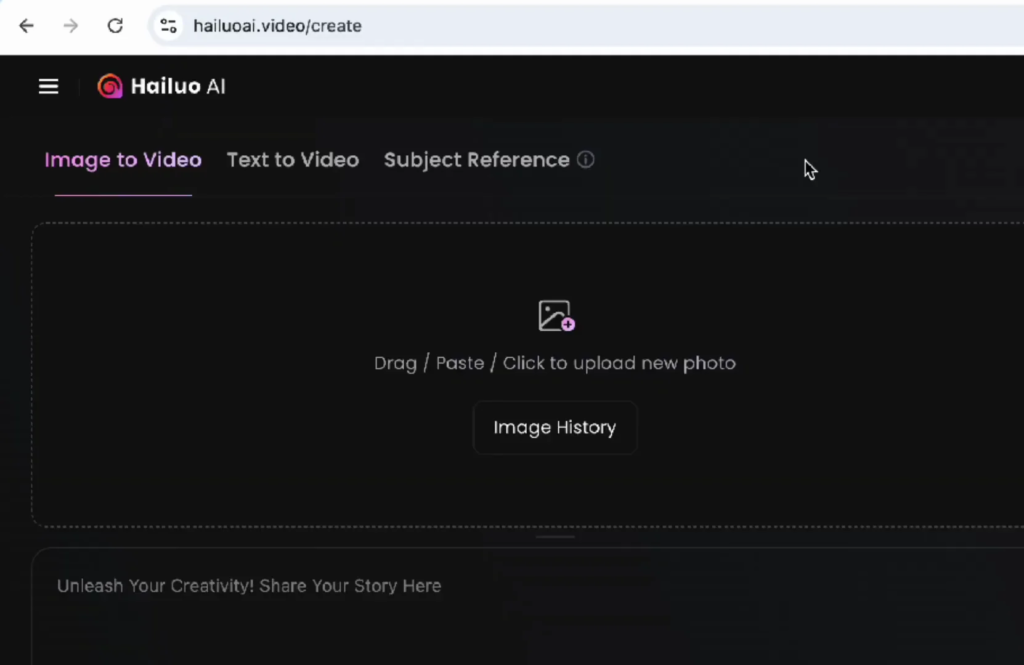Select the Subject Reference tab
The width and height of the screenshot is (1024, 665).
tap(476, 160)
